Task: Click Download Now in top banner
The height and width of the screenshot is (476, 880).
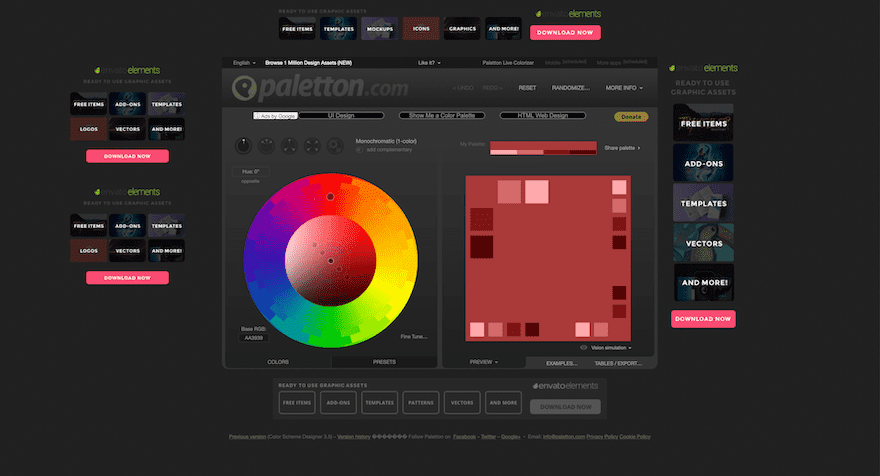Action: 565,33
